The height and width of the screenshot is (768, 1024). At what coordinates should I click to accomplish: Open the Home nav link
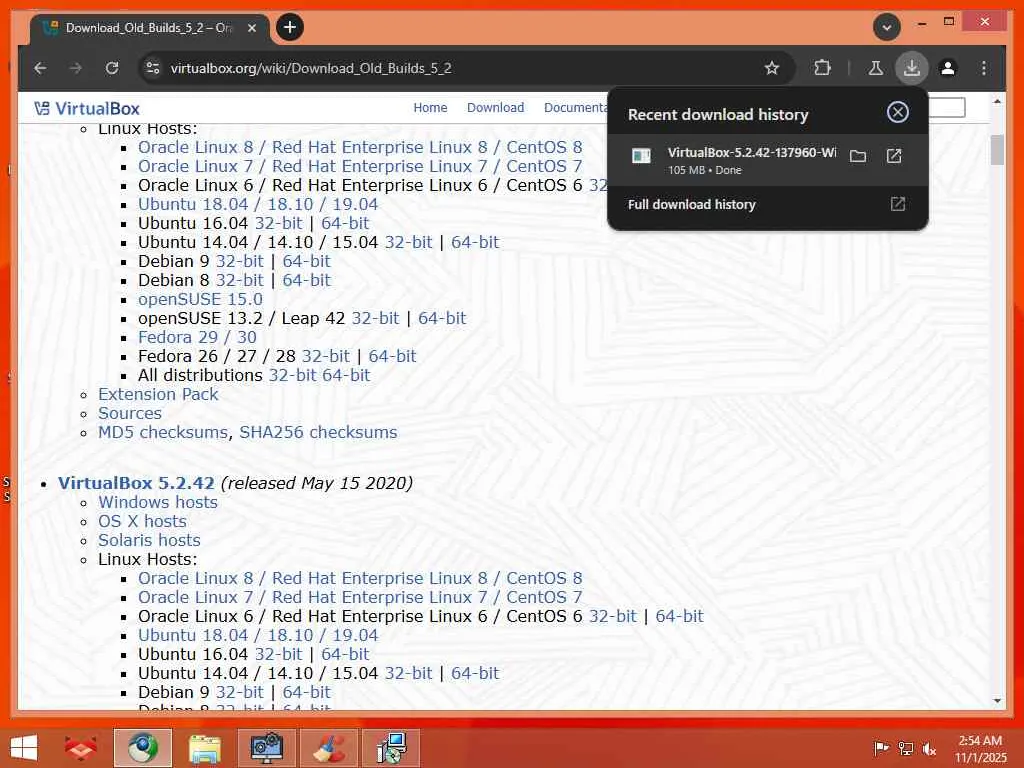pos(430,108)
